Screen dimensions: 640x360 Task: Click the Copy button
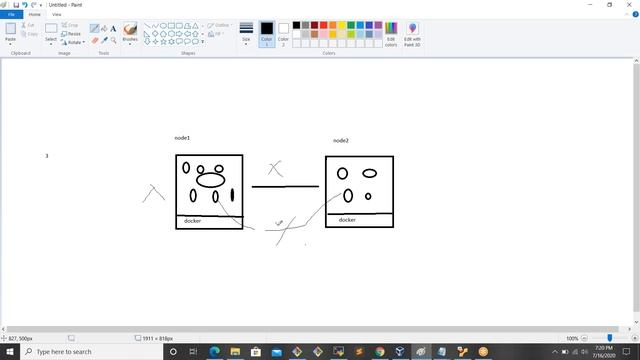point(29,34)
